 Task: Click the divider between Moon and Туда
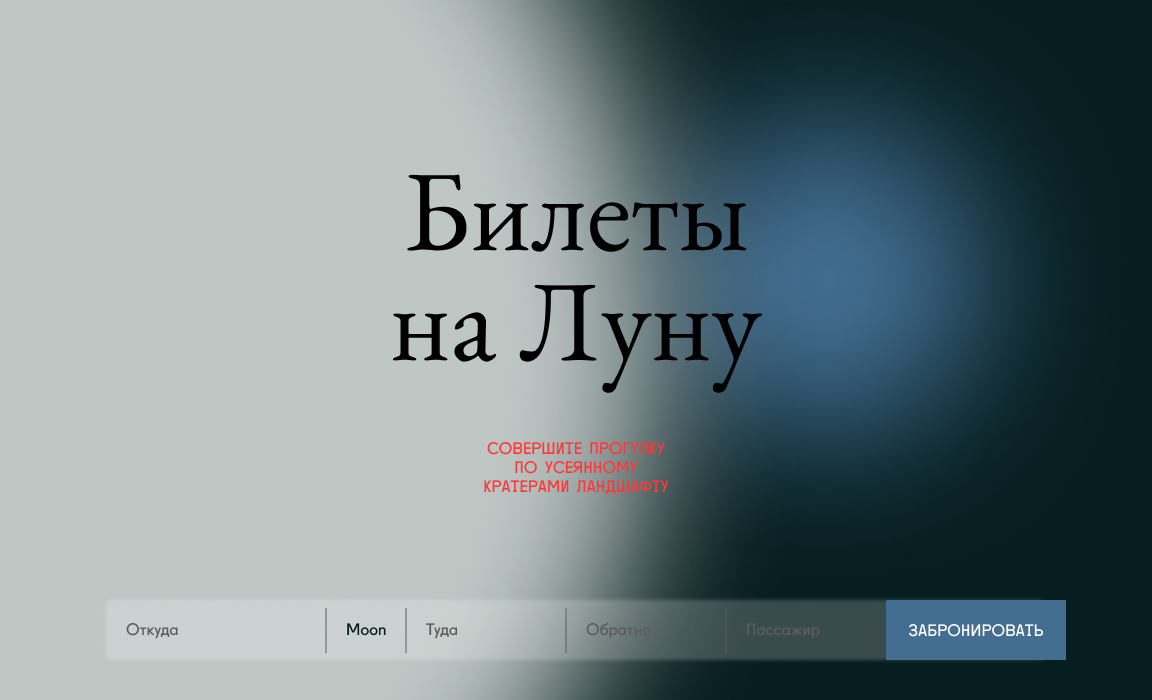[406, 630]
